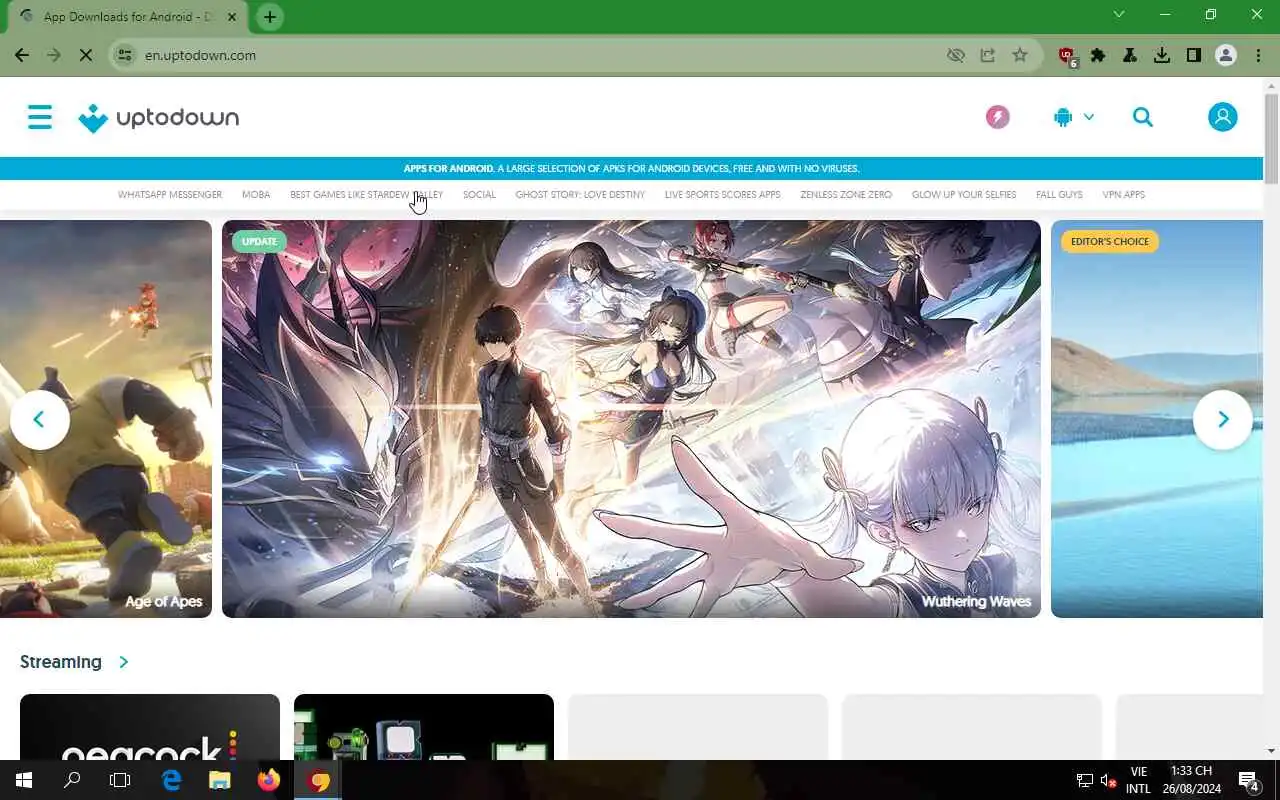Launch Firefox from the taskbar

(268, 780)
